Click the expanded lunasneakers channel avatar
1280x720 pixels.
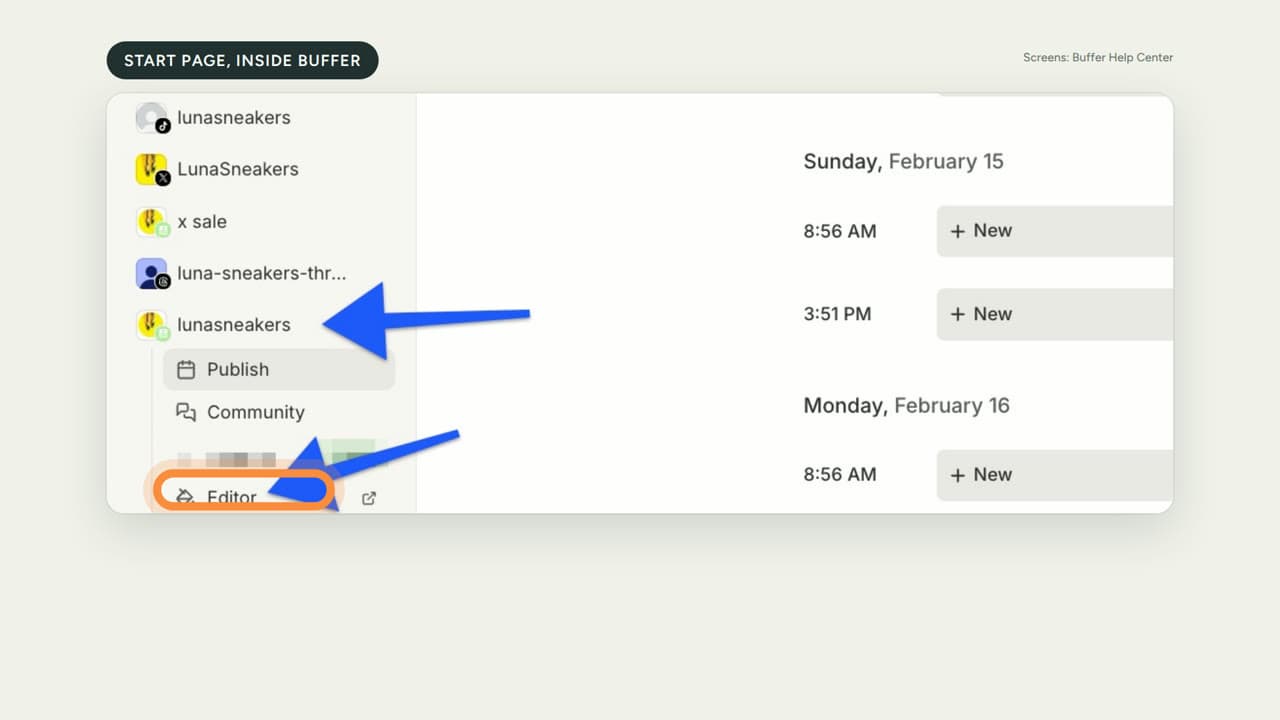coord(152,325)
